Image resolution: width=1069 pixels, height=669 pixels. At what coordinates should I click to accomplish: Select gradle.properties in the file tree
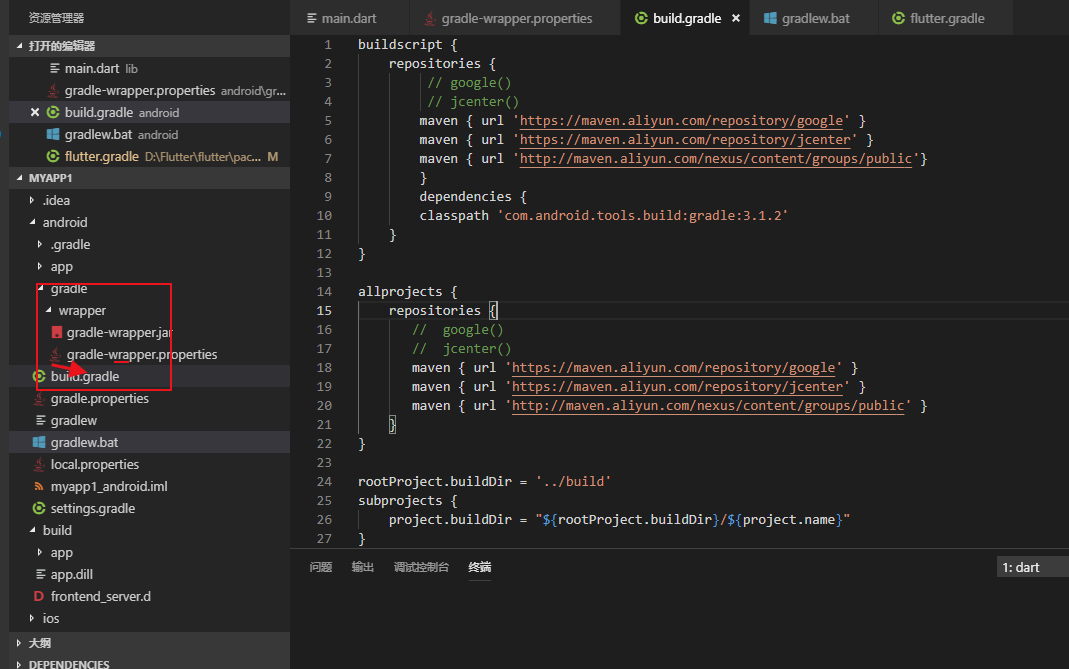point(99,398)
